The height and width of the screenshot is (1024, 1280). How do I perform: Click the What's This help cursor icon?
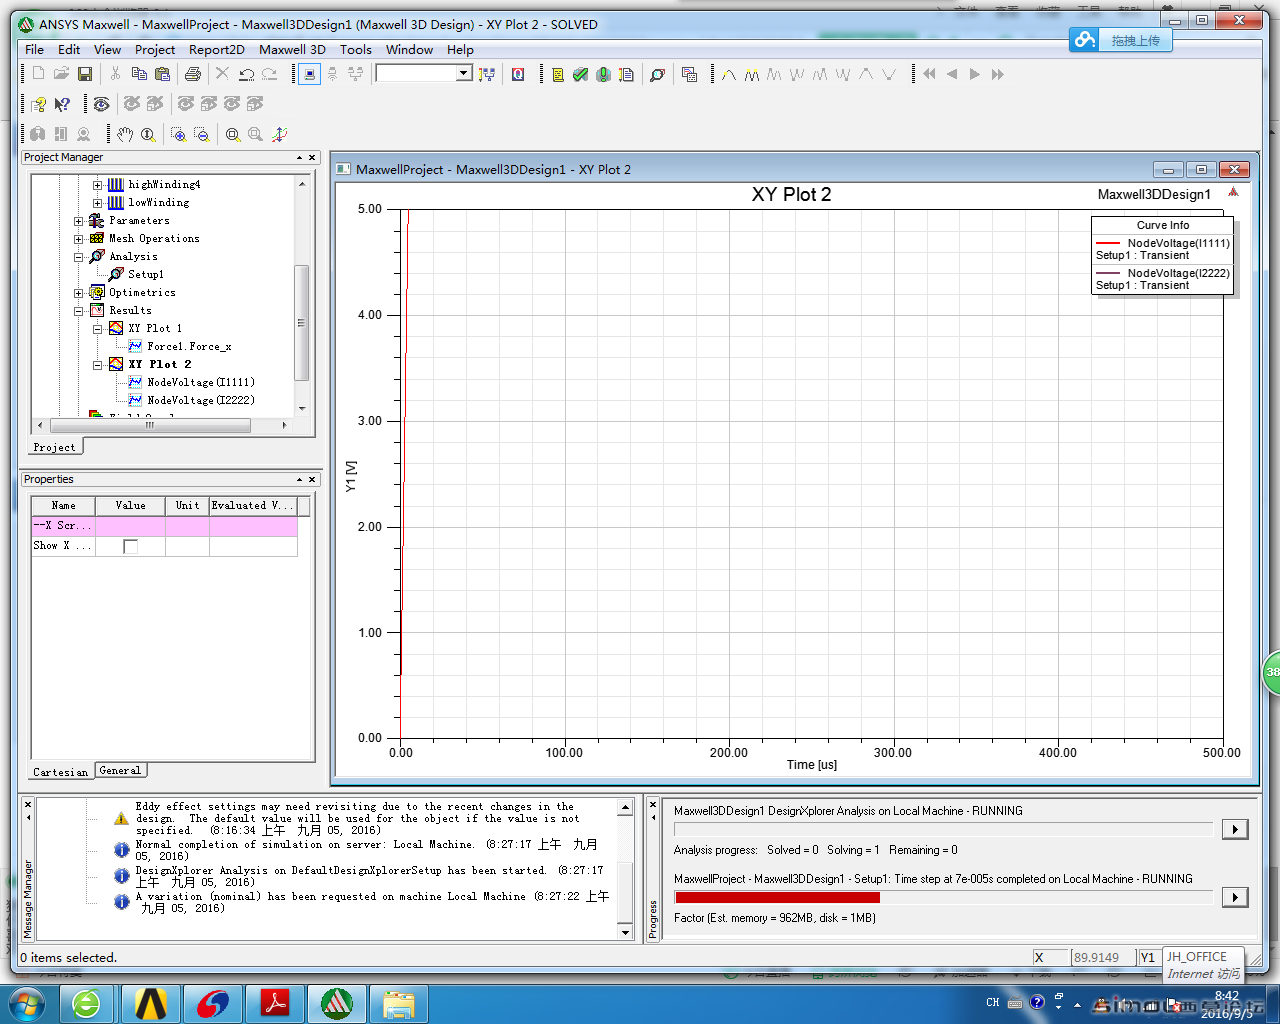click(x=62, y=104)
